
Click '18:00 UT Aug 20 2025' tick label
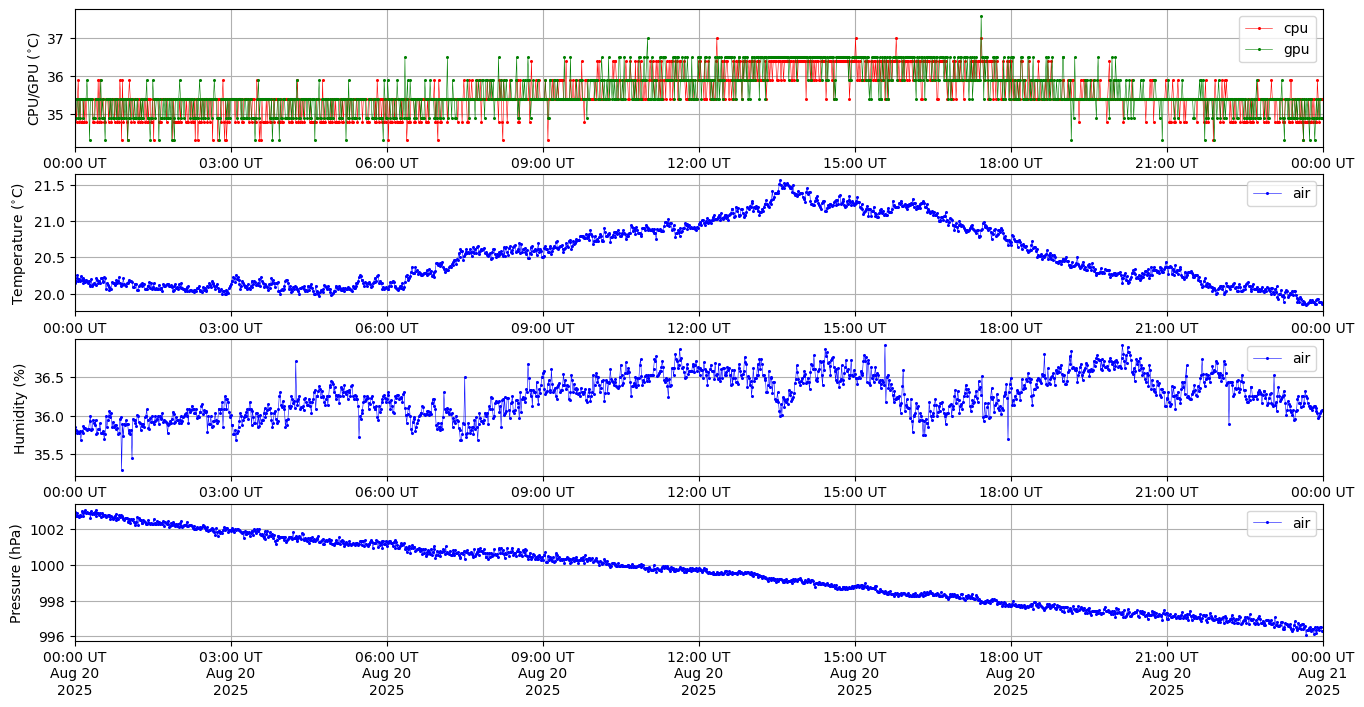(x=1011, y=674)
